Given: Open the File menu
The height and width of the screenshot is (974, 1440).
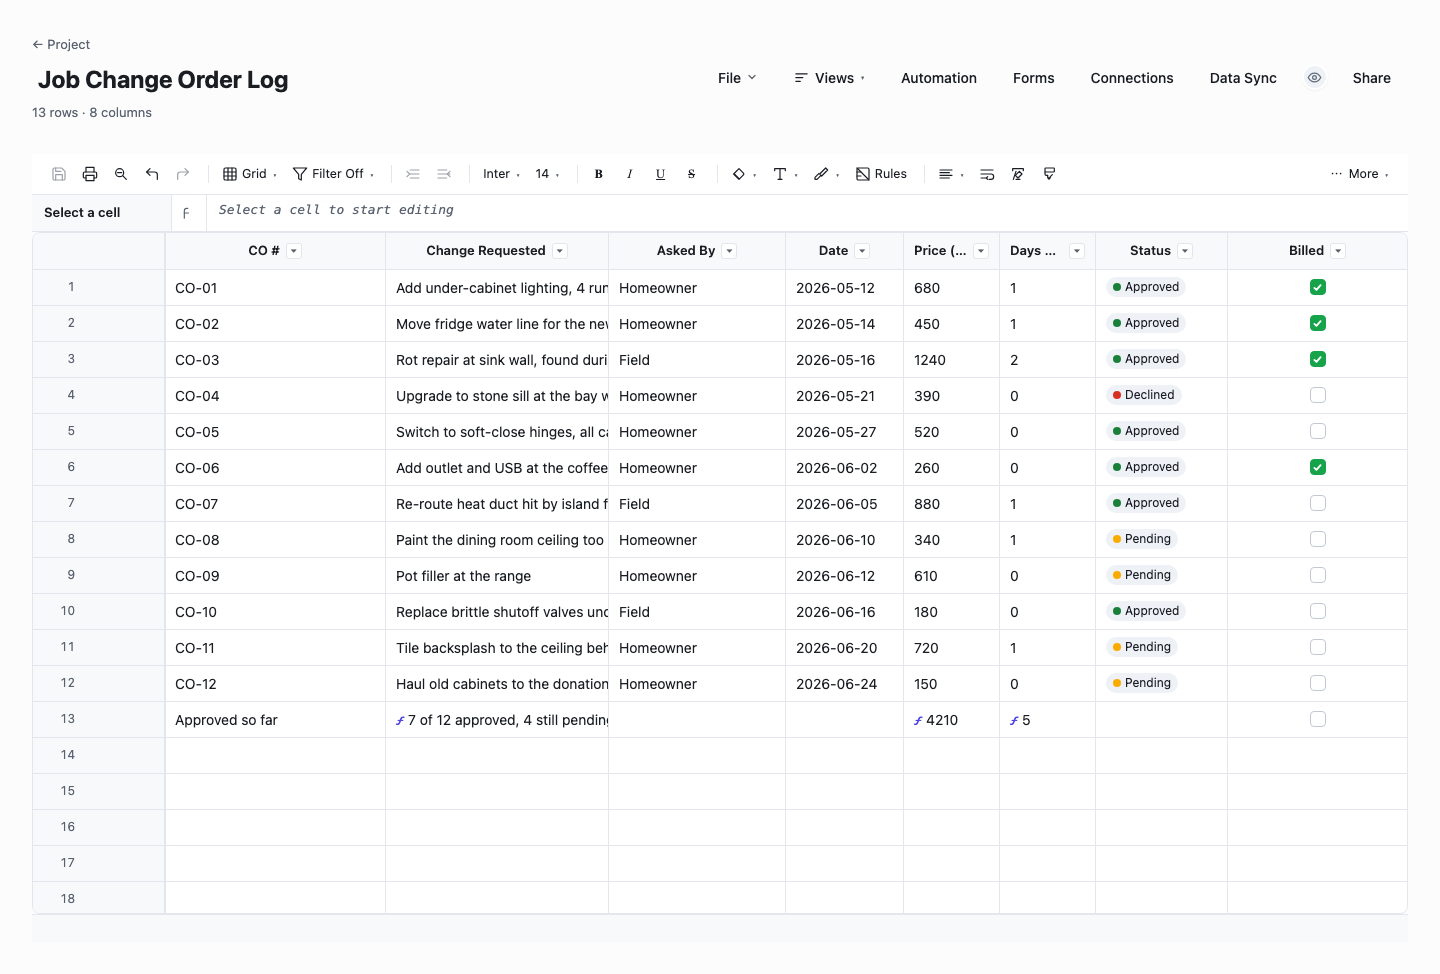Looking at the screenshot, I should (737, 78).
